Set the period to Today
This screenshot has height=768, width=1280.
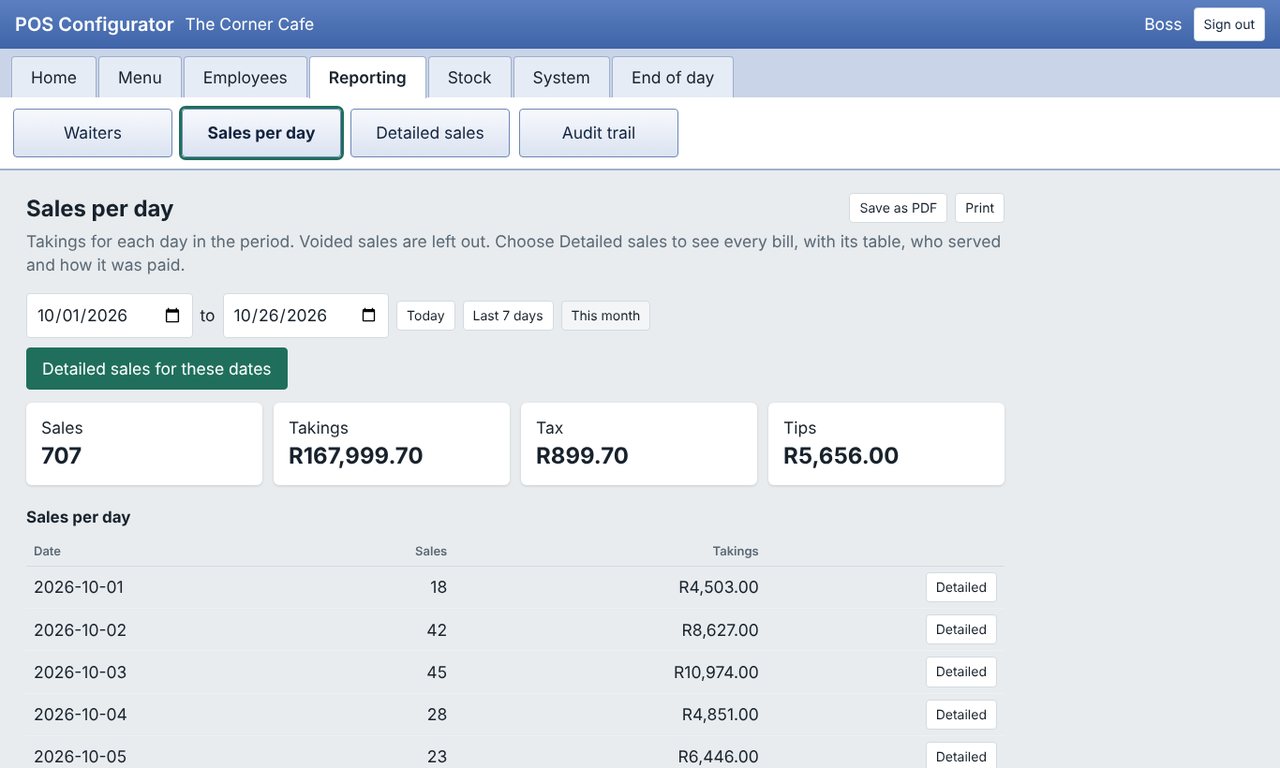tap(426, 316)
